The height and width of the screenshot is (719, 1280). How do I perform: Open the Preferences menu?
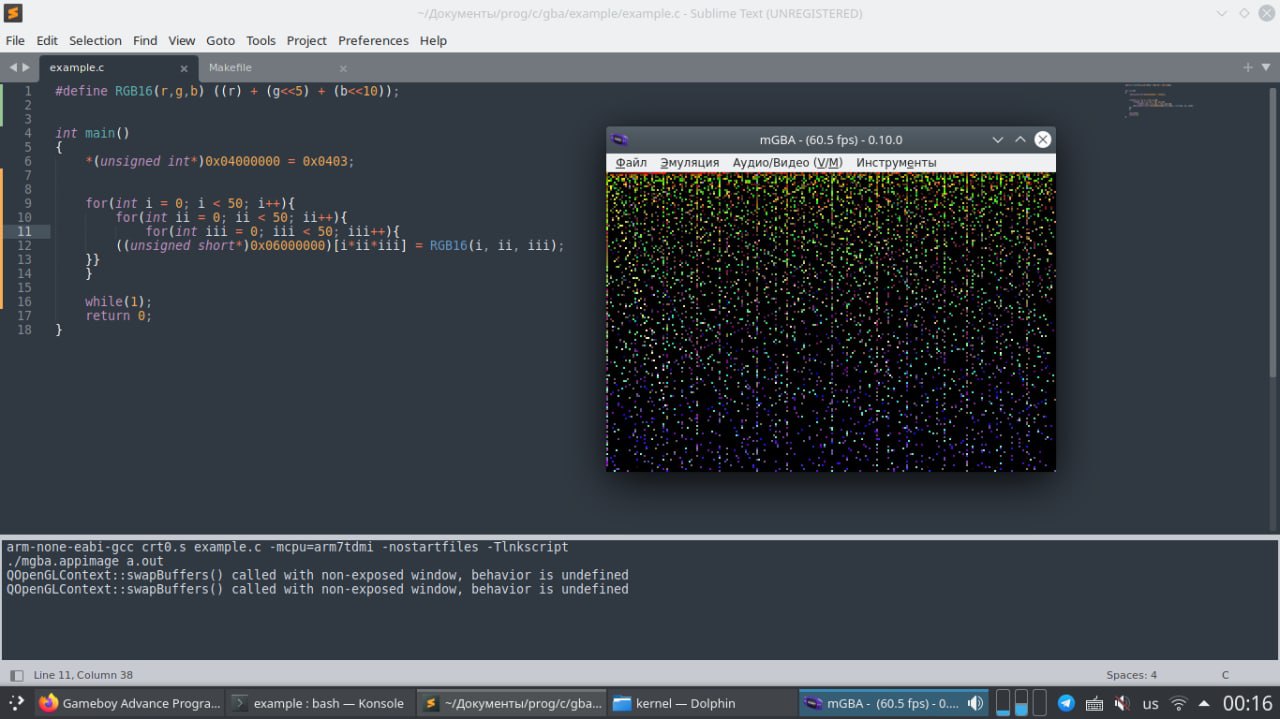coord(373,40)
